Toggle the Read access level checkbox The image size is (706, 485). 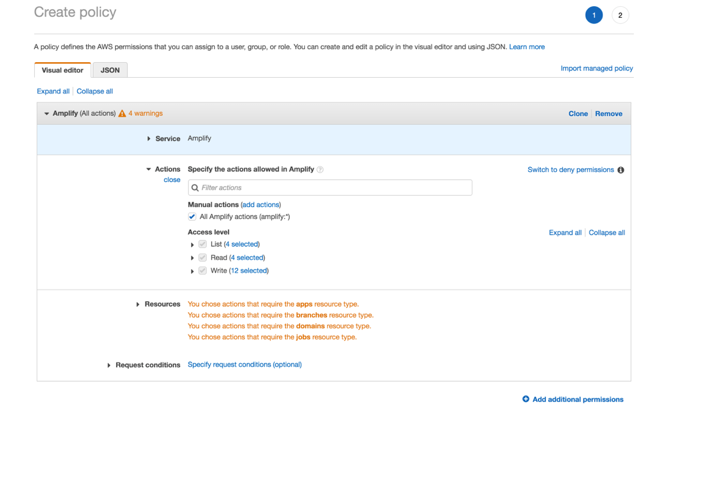pos(203,258)
